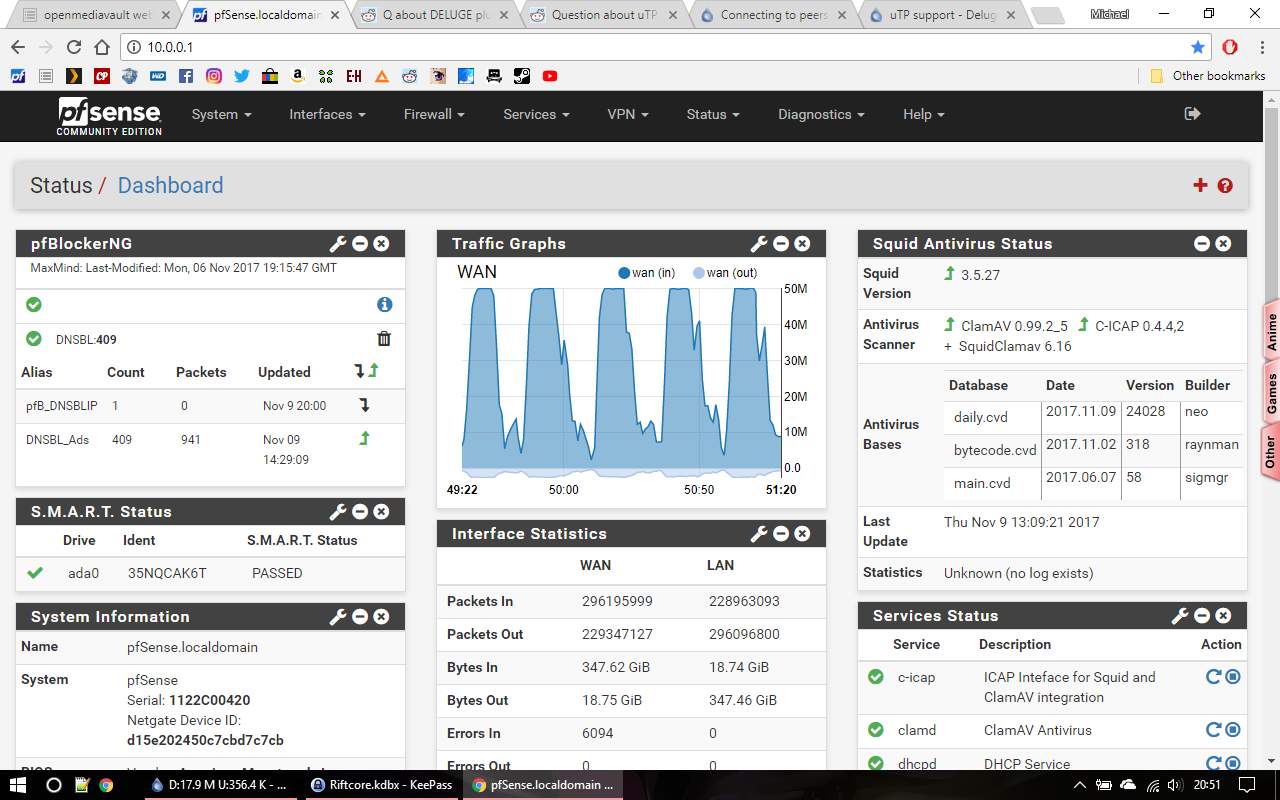Open the Other side tab
This screenshot has width=1280, height=800.
(x=1272, y=451)
